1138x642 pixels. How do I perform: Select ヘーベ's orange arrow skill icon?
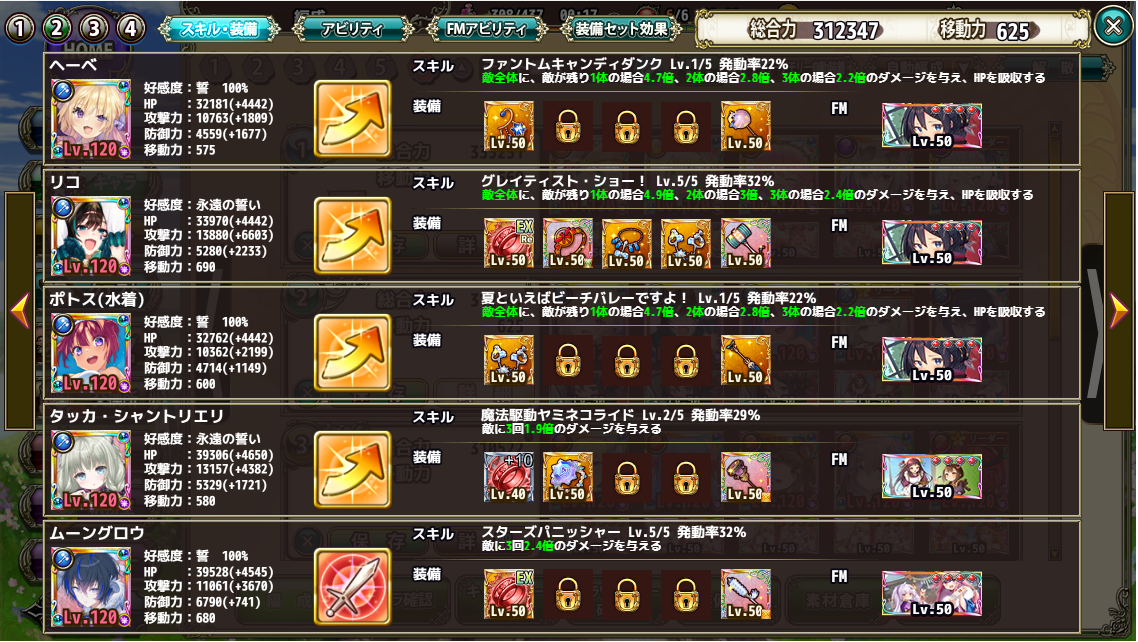353,119
